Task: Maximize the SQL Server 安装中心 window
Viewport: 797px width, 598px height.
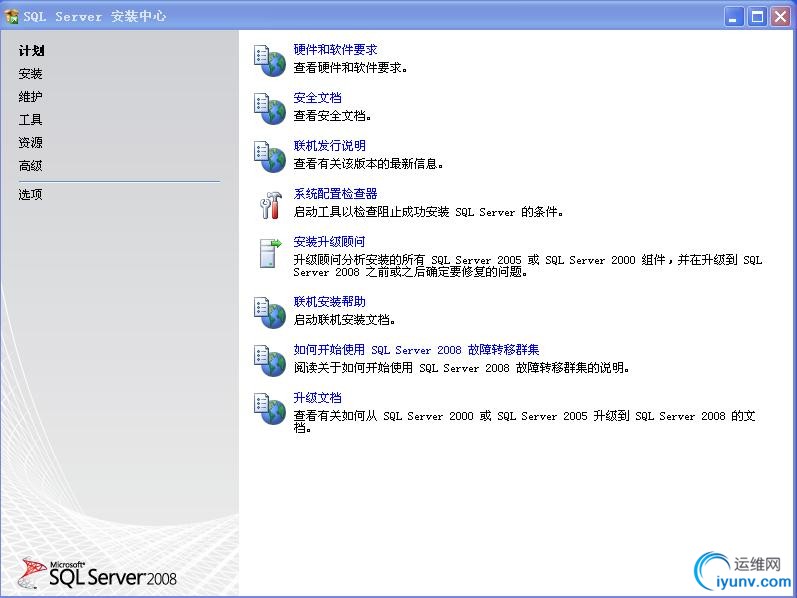Action: pyautogui.click(x=757, y=17)
